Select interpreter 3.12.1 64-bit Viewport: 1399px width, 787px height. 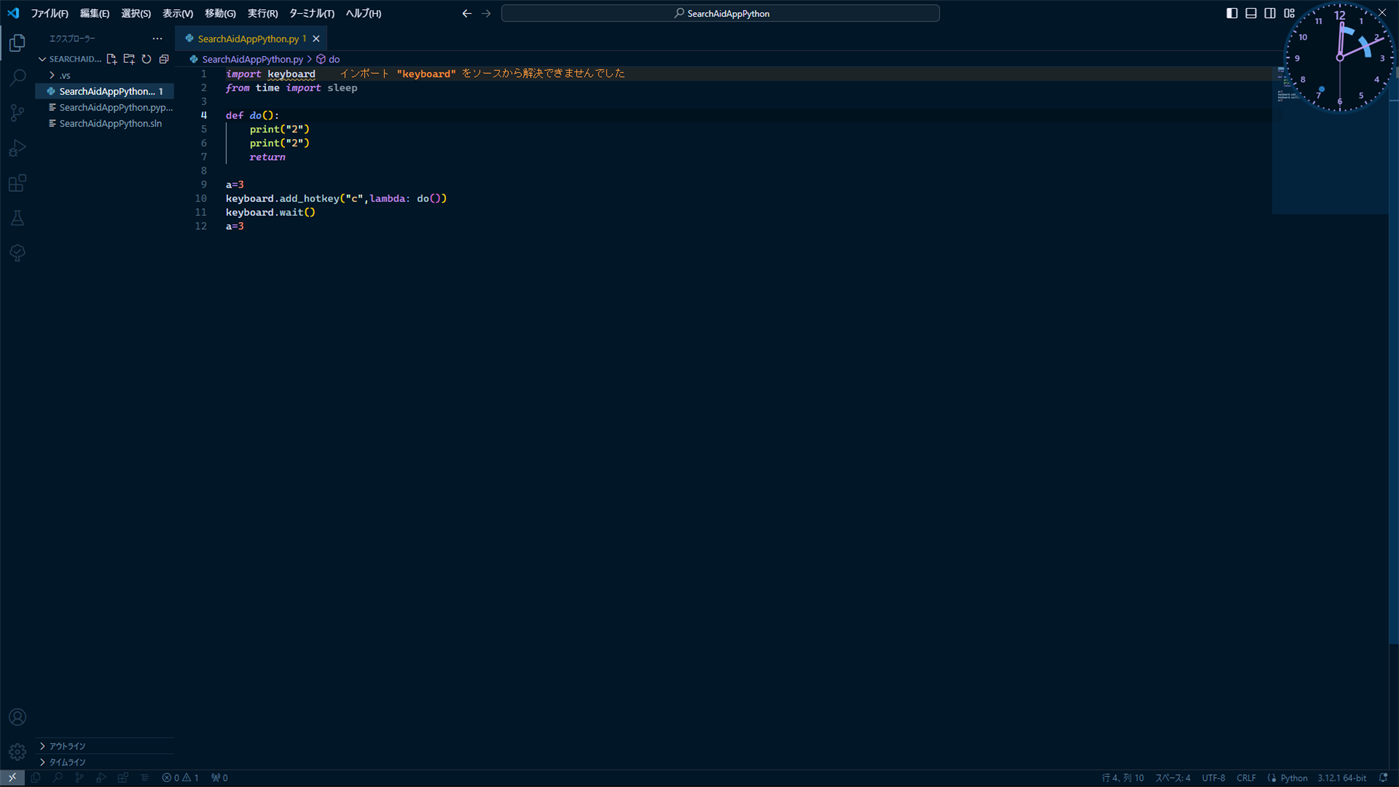(1342, 778)
